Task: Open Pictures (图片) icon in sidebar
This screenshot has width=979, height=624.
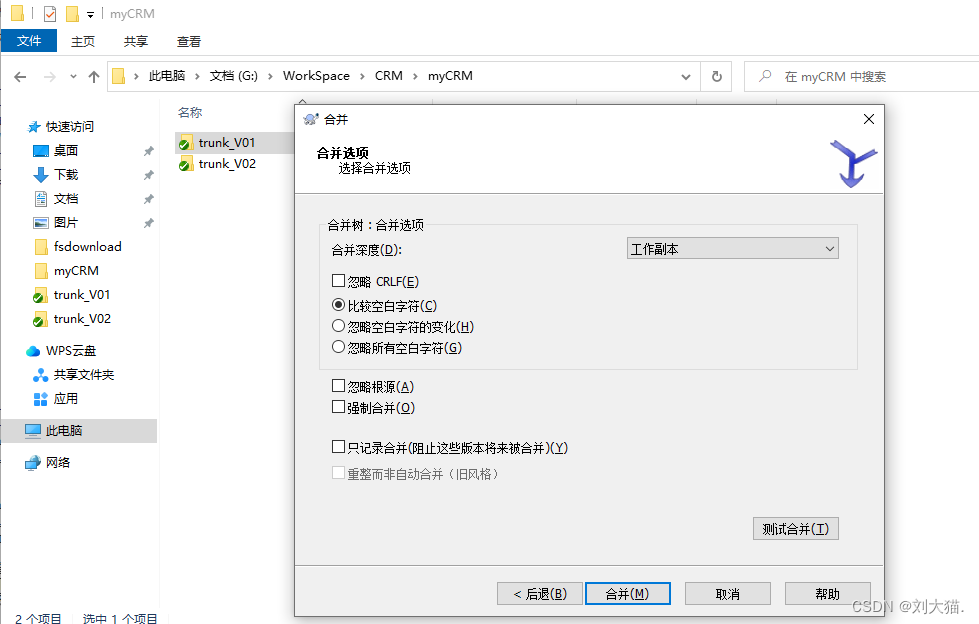Action: [41, 223]
